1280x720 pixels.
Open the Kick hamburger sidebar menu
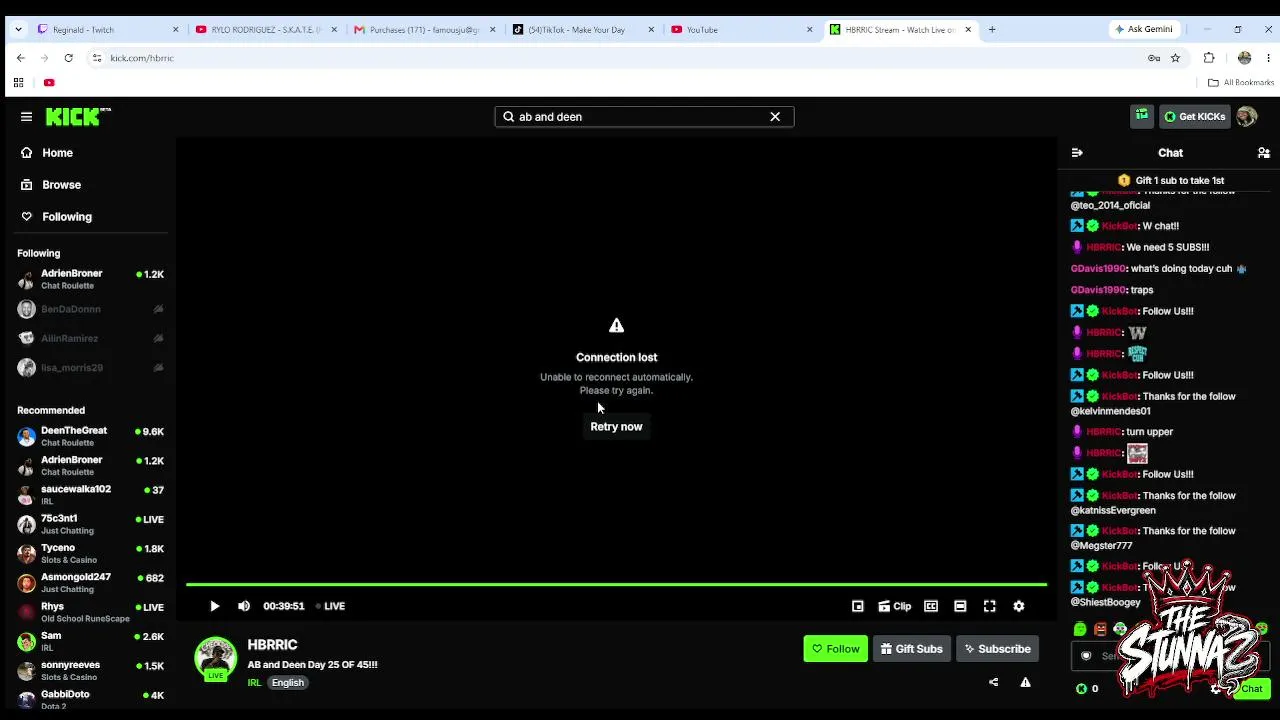(27, 117)
